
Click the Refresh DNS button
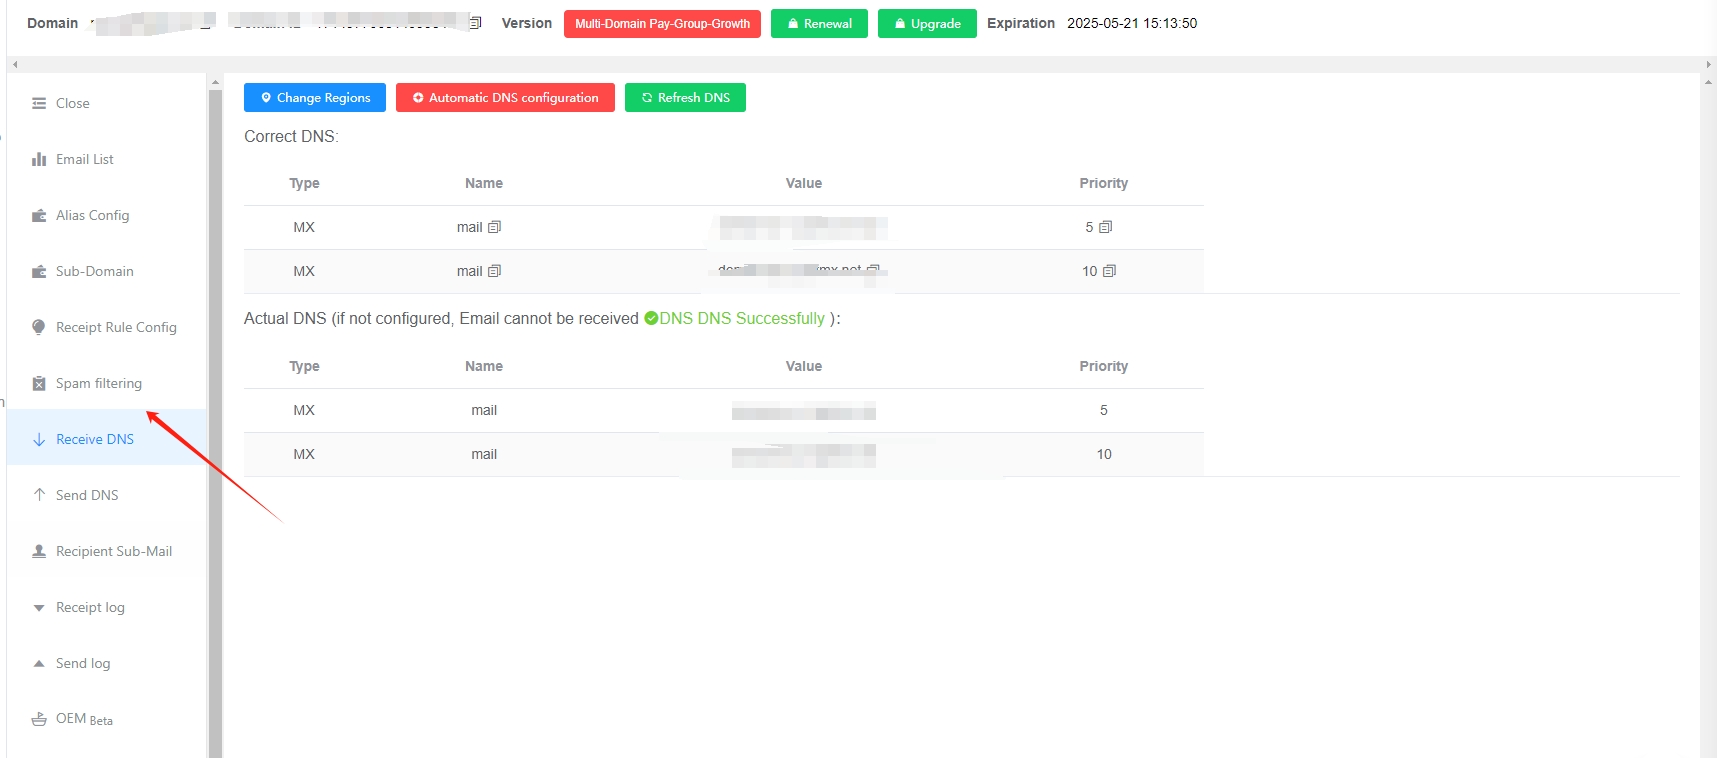(x=685, y=98)
